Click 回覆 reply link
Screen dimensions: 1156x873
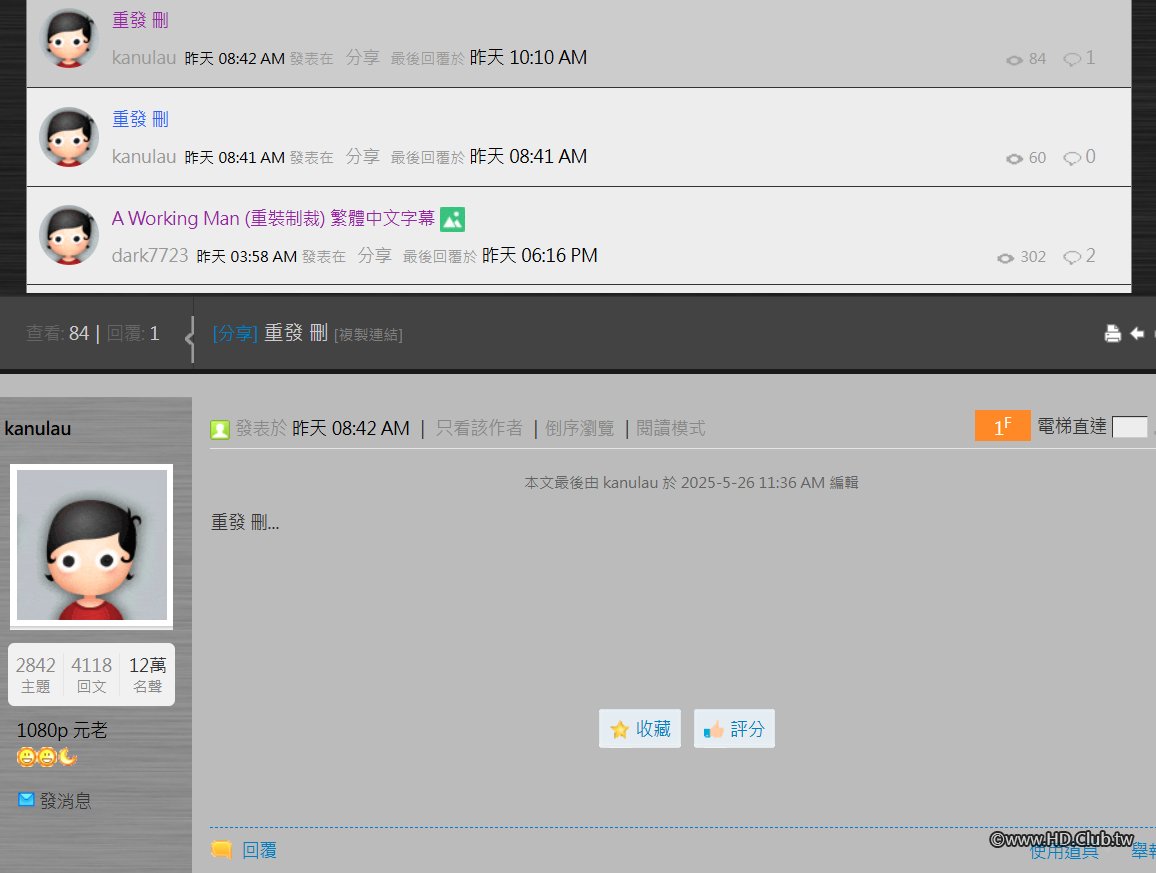pos(260,850)
